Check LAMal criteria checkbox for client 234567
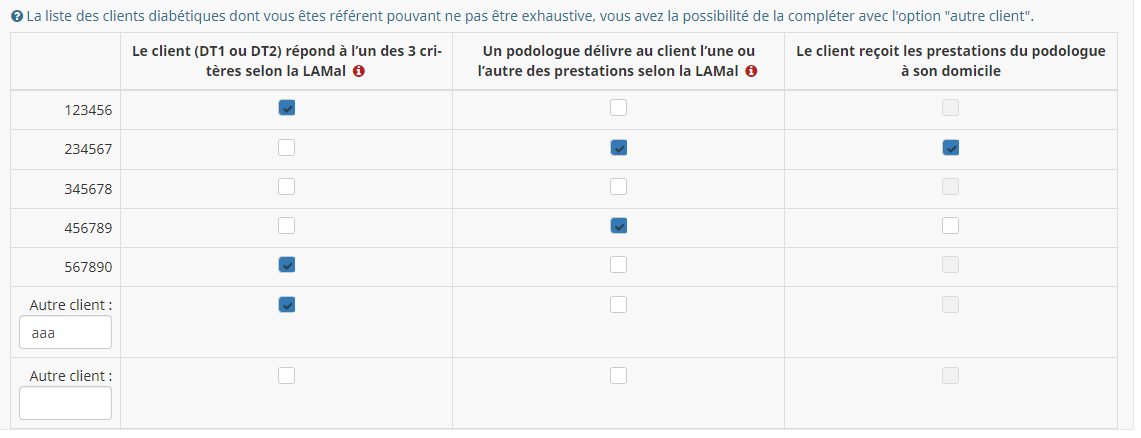The width and height of the screenshot is (1141, 438). pyautogui.click(x=287, y=148)
